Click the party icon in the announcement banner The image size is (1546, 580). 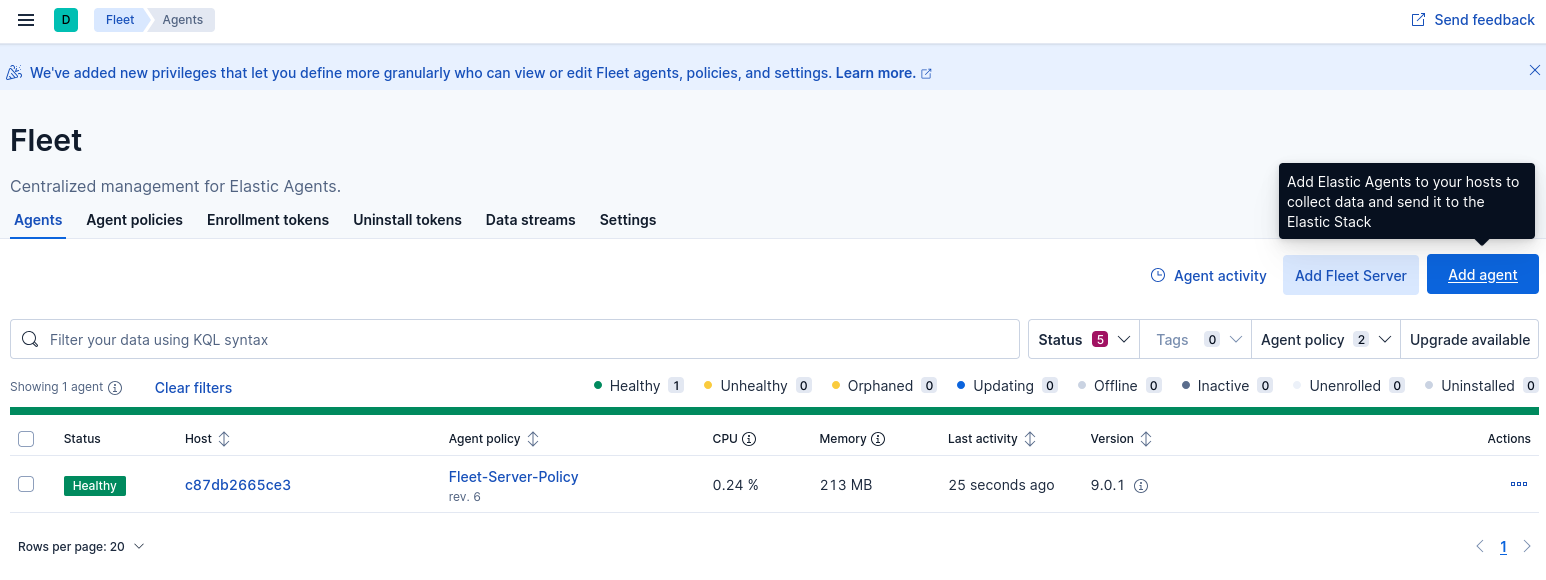14,73
